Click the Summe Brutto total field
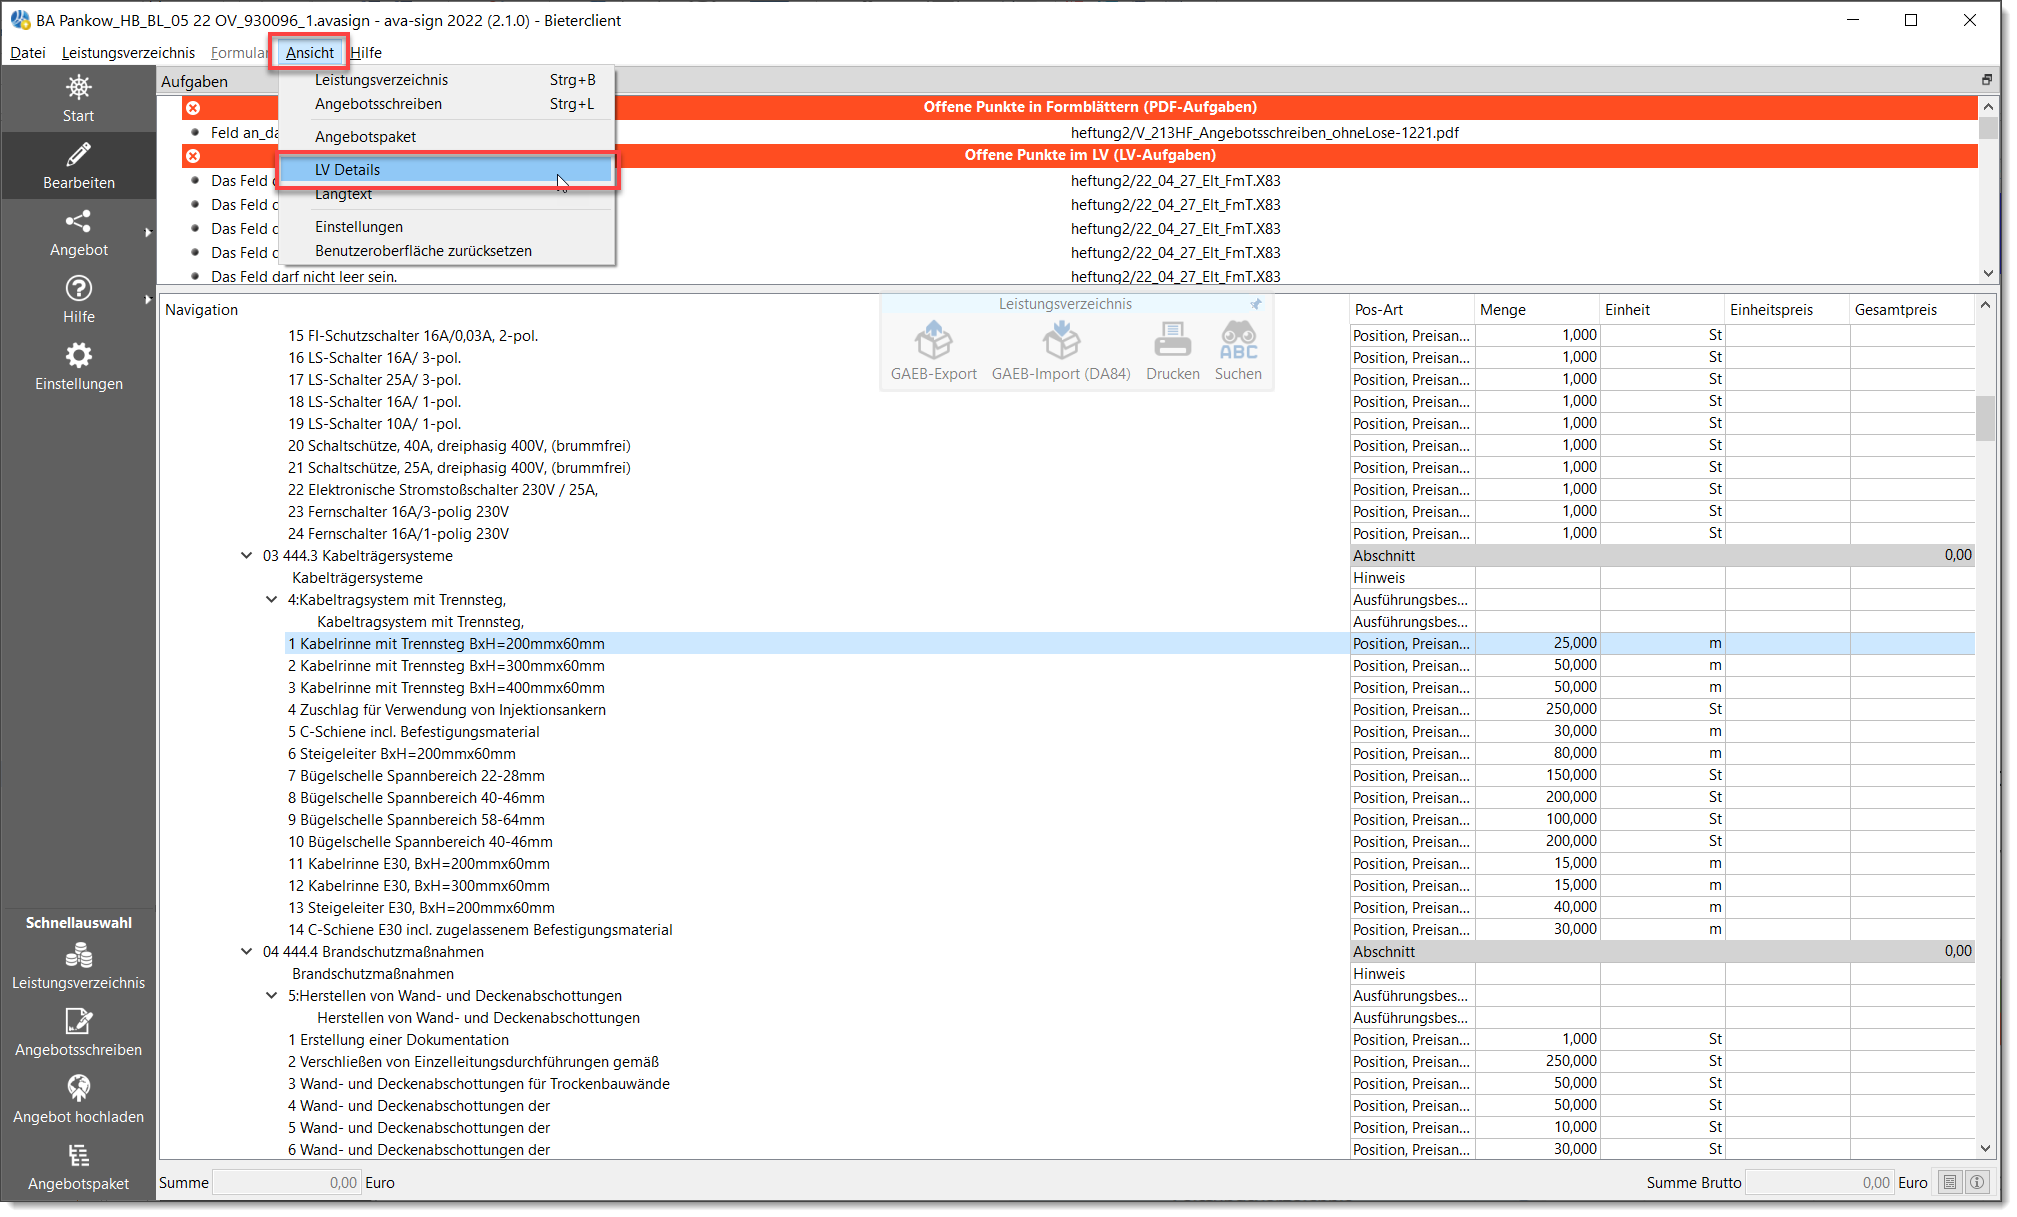 coord(1819,1183)
